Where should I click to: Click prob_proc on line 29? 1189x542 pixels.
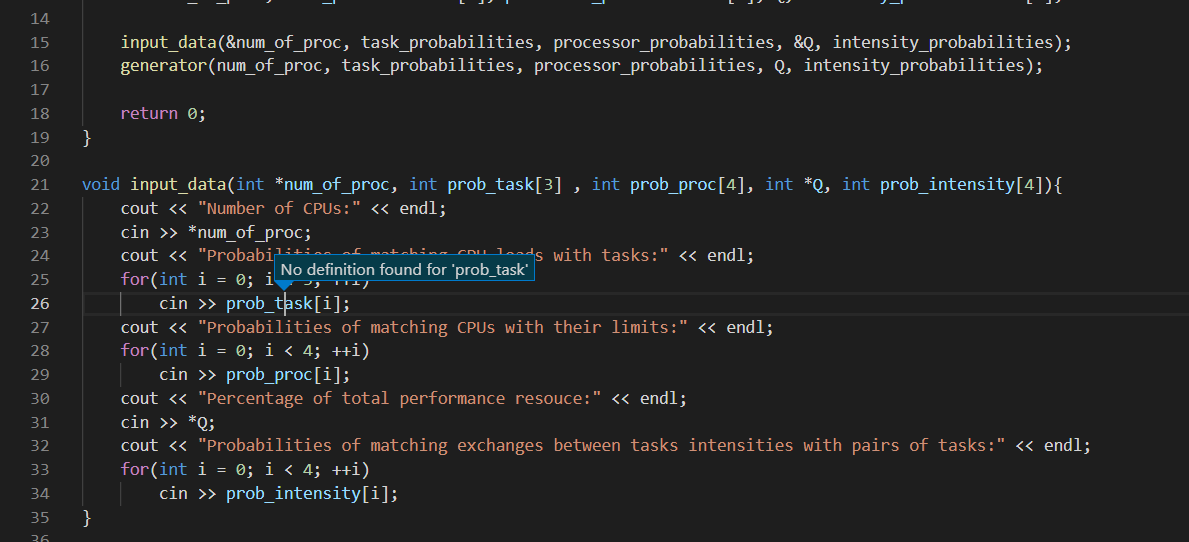269,374
